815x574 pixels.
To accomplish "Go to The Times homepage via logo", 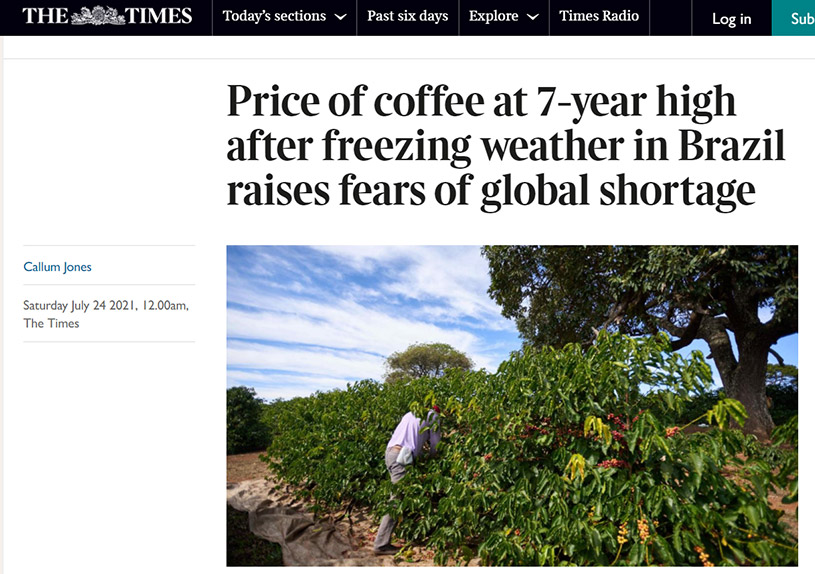I will pyautogui.click(x=108, y=16).
